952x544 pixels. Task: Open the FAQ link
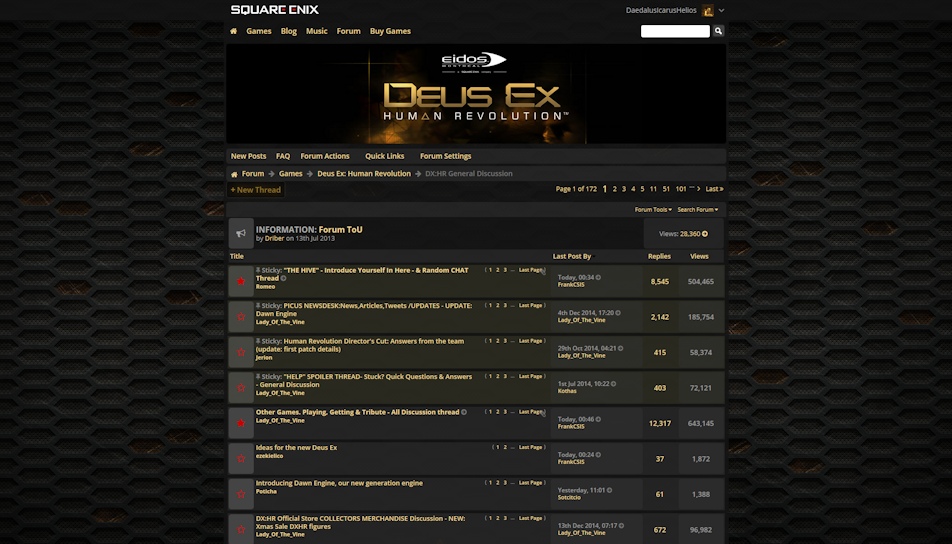click(283, 156)
